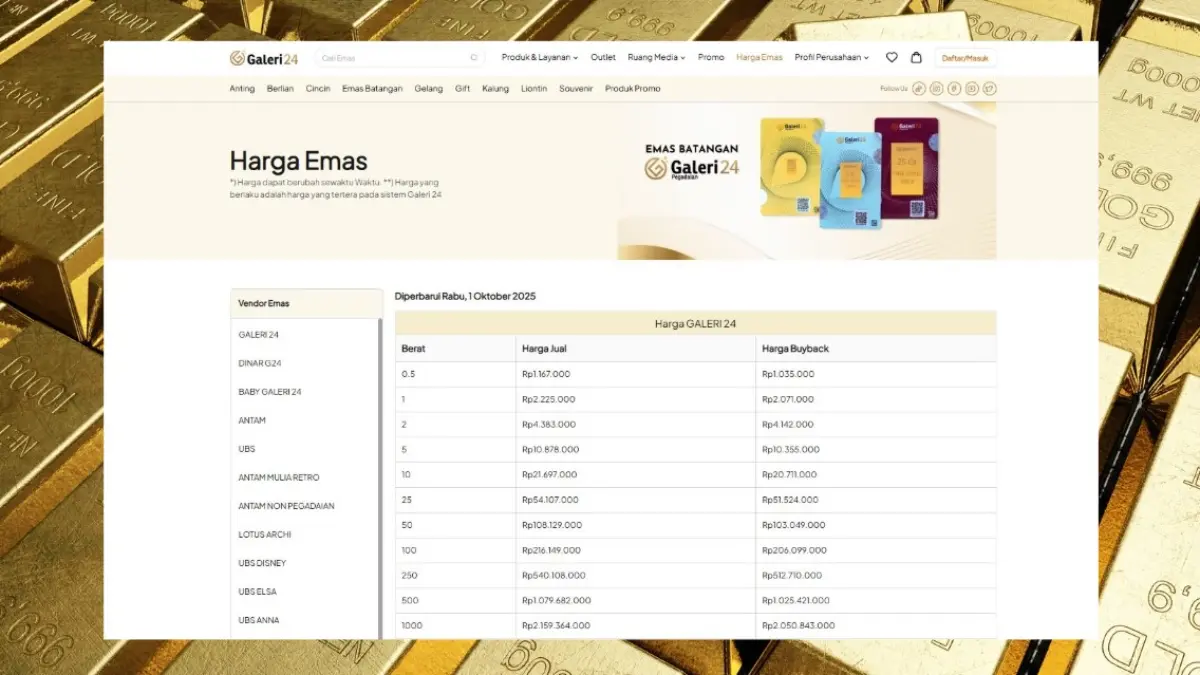Select ANTAM in vendor list
This screenshot has height=675, width=1200.
[252, 421]
